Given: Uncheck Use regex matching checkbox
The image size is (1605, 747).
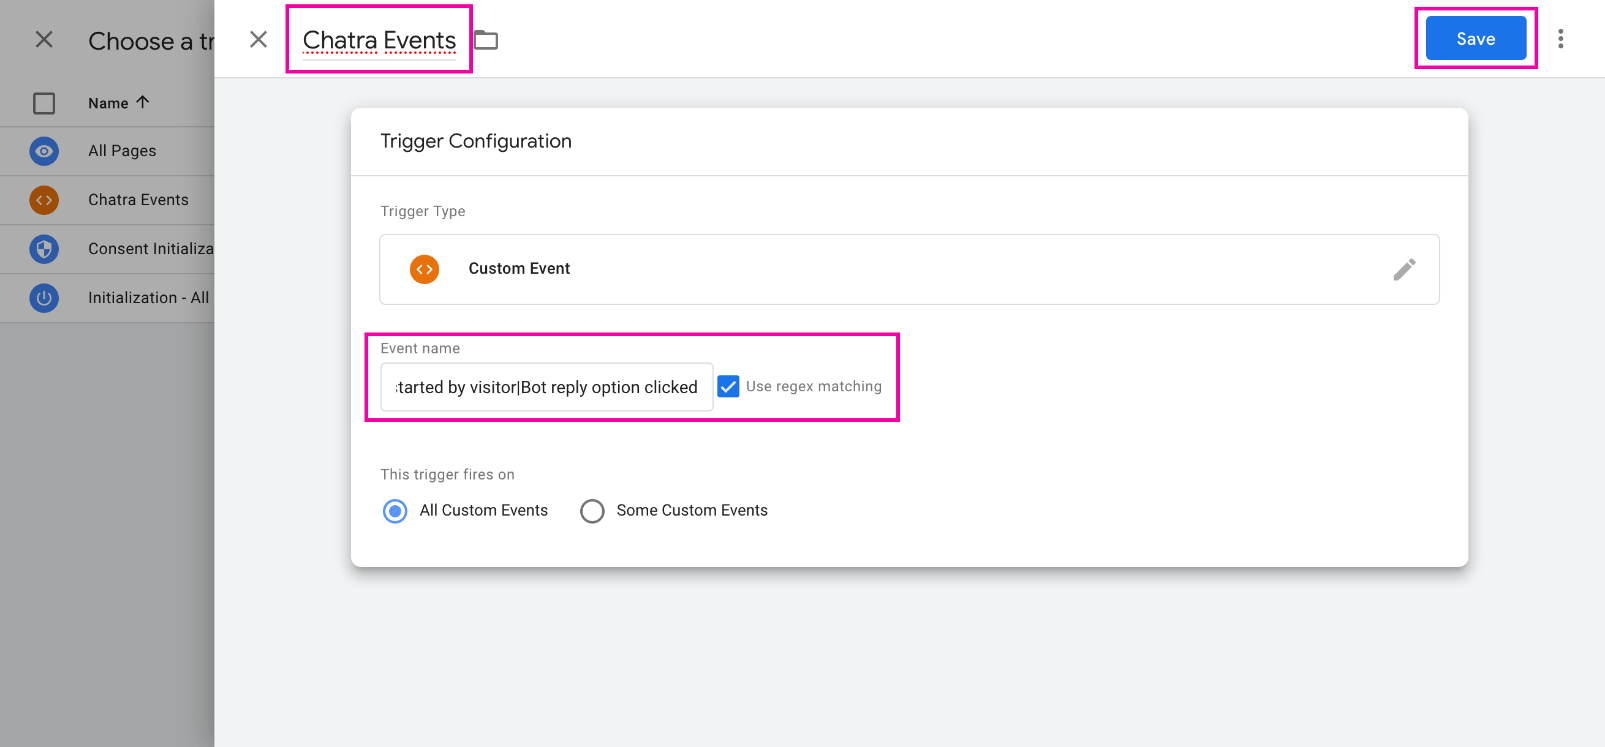Looking at the screenshot, I should click(x=729, y=387).
